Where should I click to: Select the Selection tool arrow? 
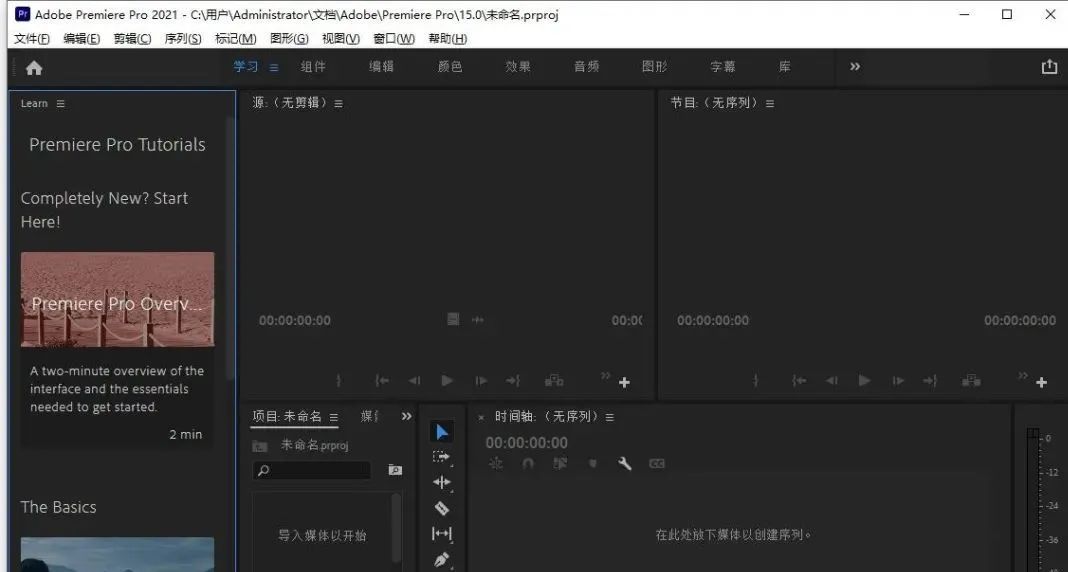(442, 432)
